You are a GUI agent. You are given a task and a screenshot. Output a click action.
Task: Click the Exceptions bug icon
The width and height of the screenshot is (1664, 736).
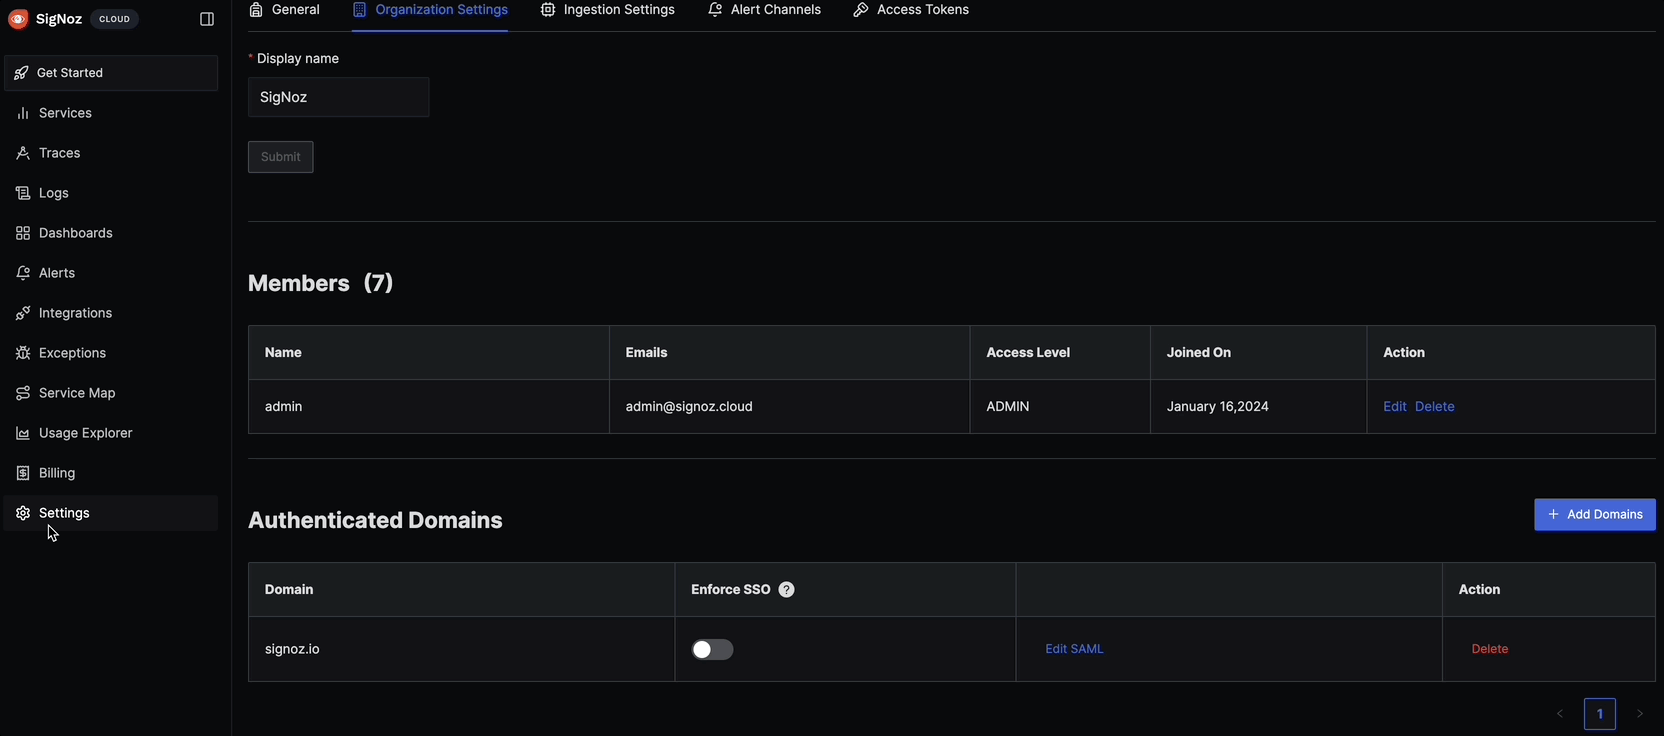click(x=23, y=353)
